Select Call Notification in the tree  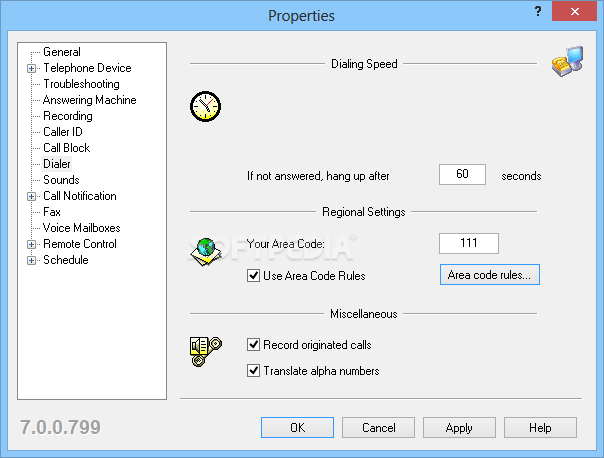[80, 196]
